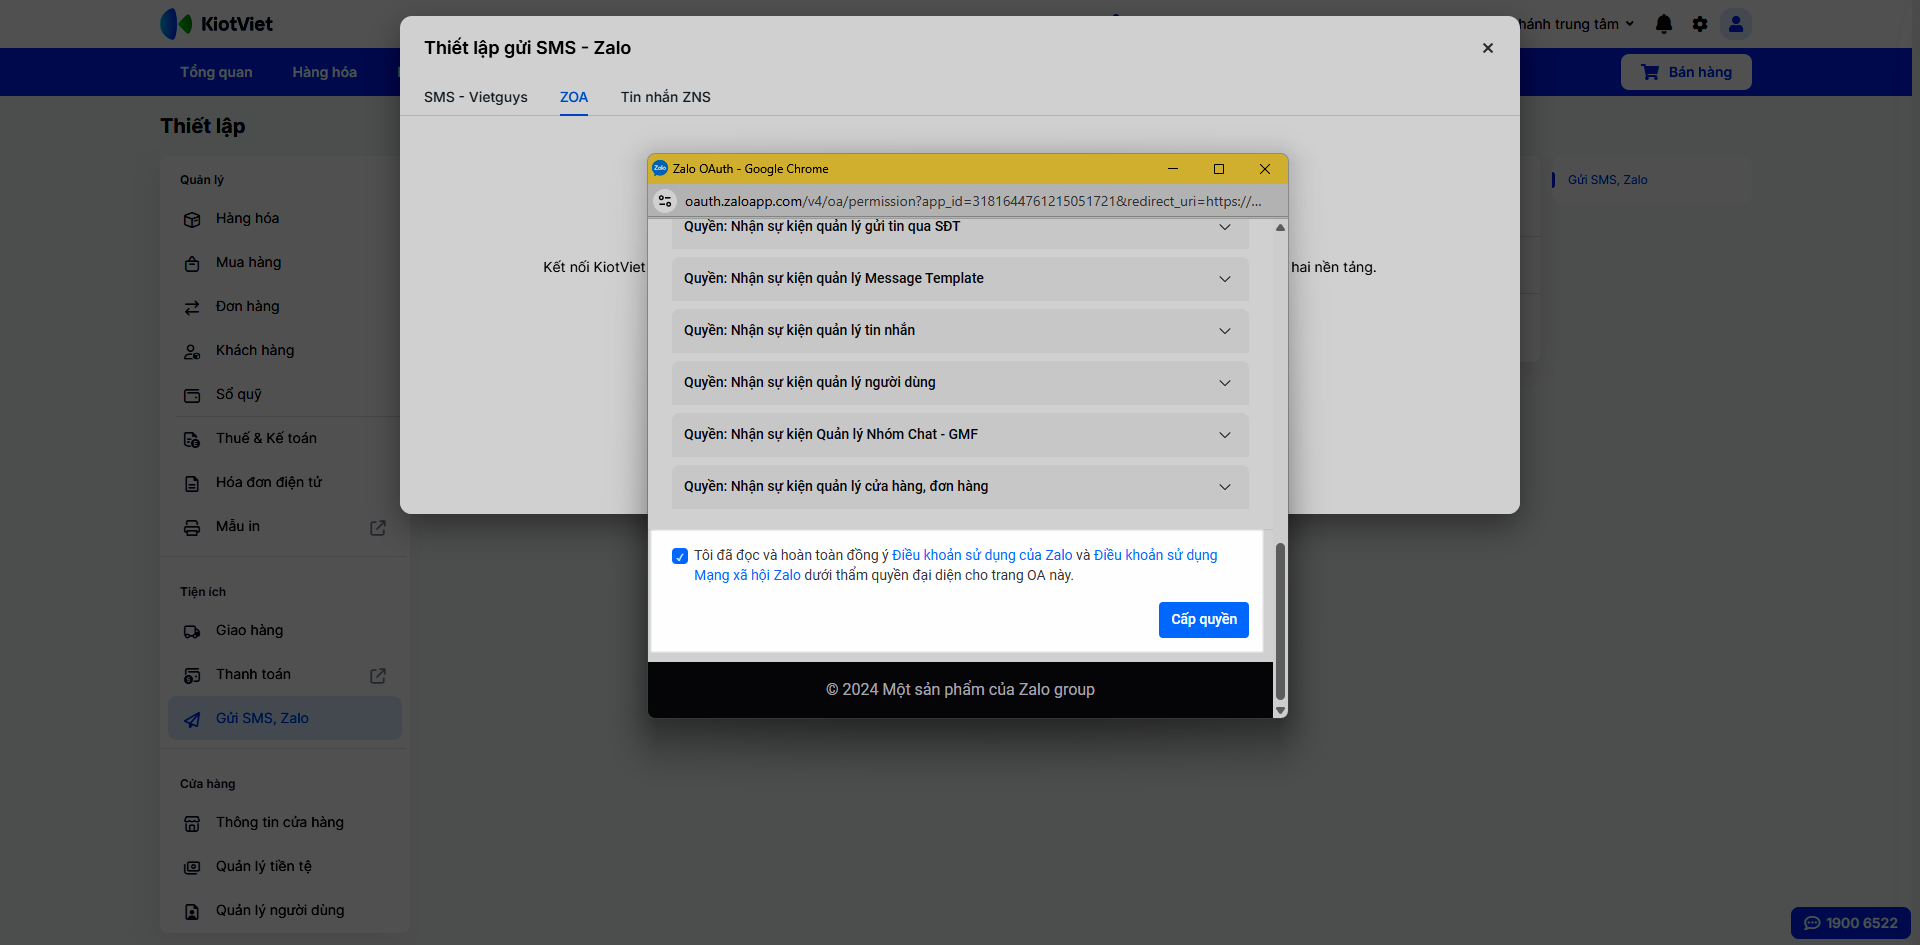Viewport: 1920px width, 945px height.
Task: Open Tổng quan in top navigation
Action: [216, 72]
